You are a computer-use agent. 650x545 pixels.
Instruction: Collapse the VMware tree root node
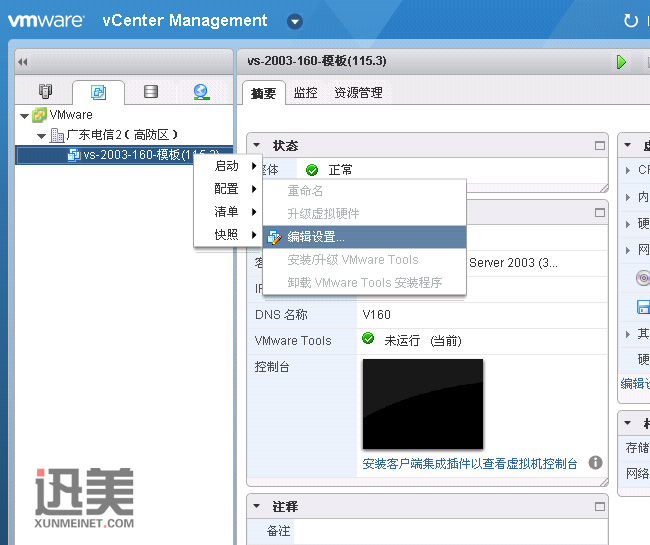(x=24, y=116)
